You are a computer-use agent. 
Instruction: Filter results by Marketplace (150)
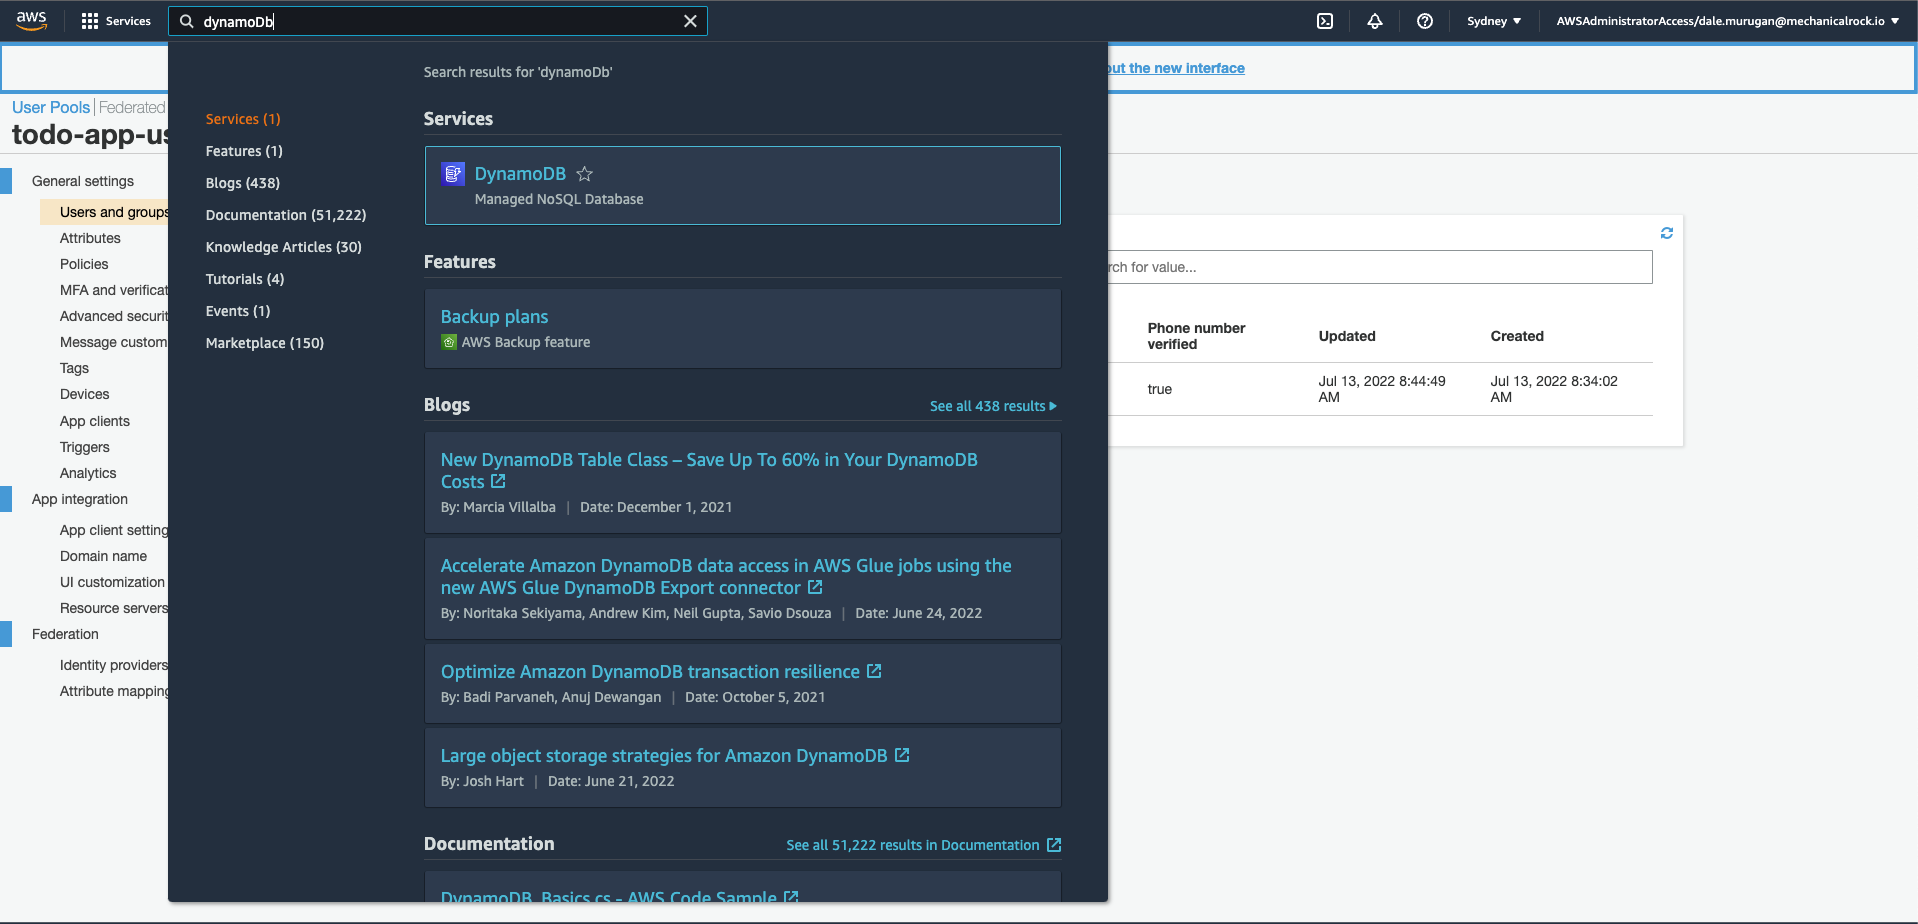point(265,343)
